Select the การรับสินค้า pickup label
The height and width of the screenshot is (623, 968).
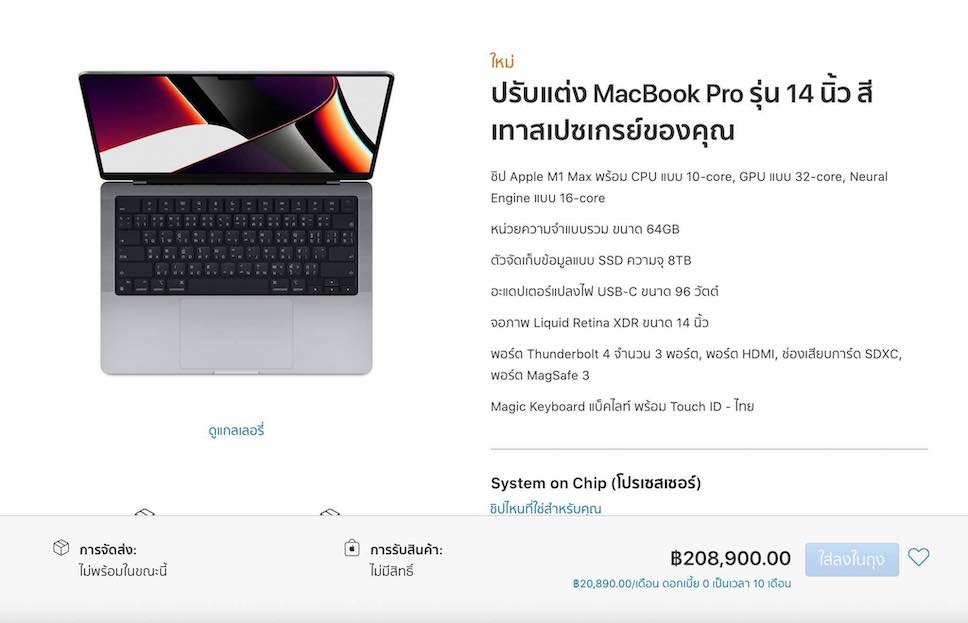click(x=406, y=550)
